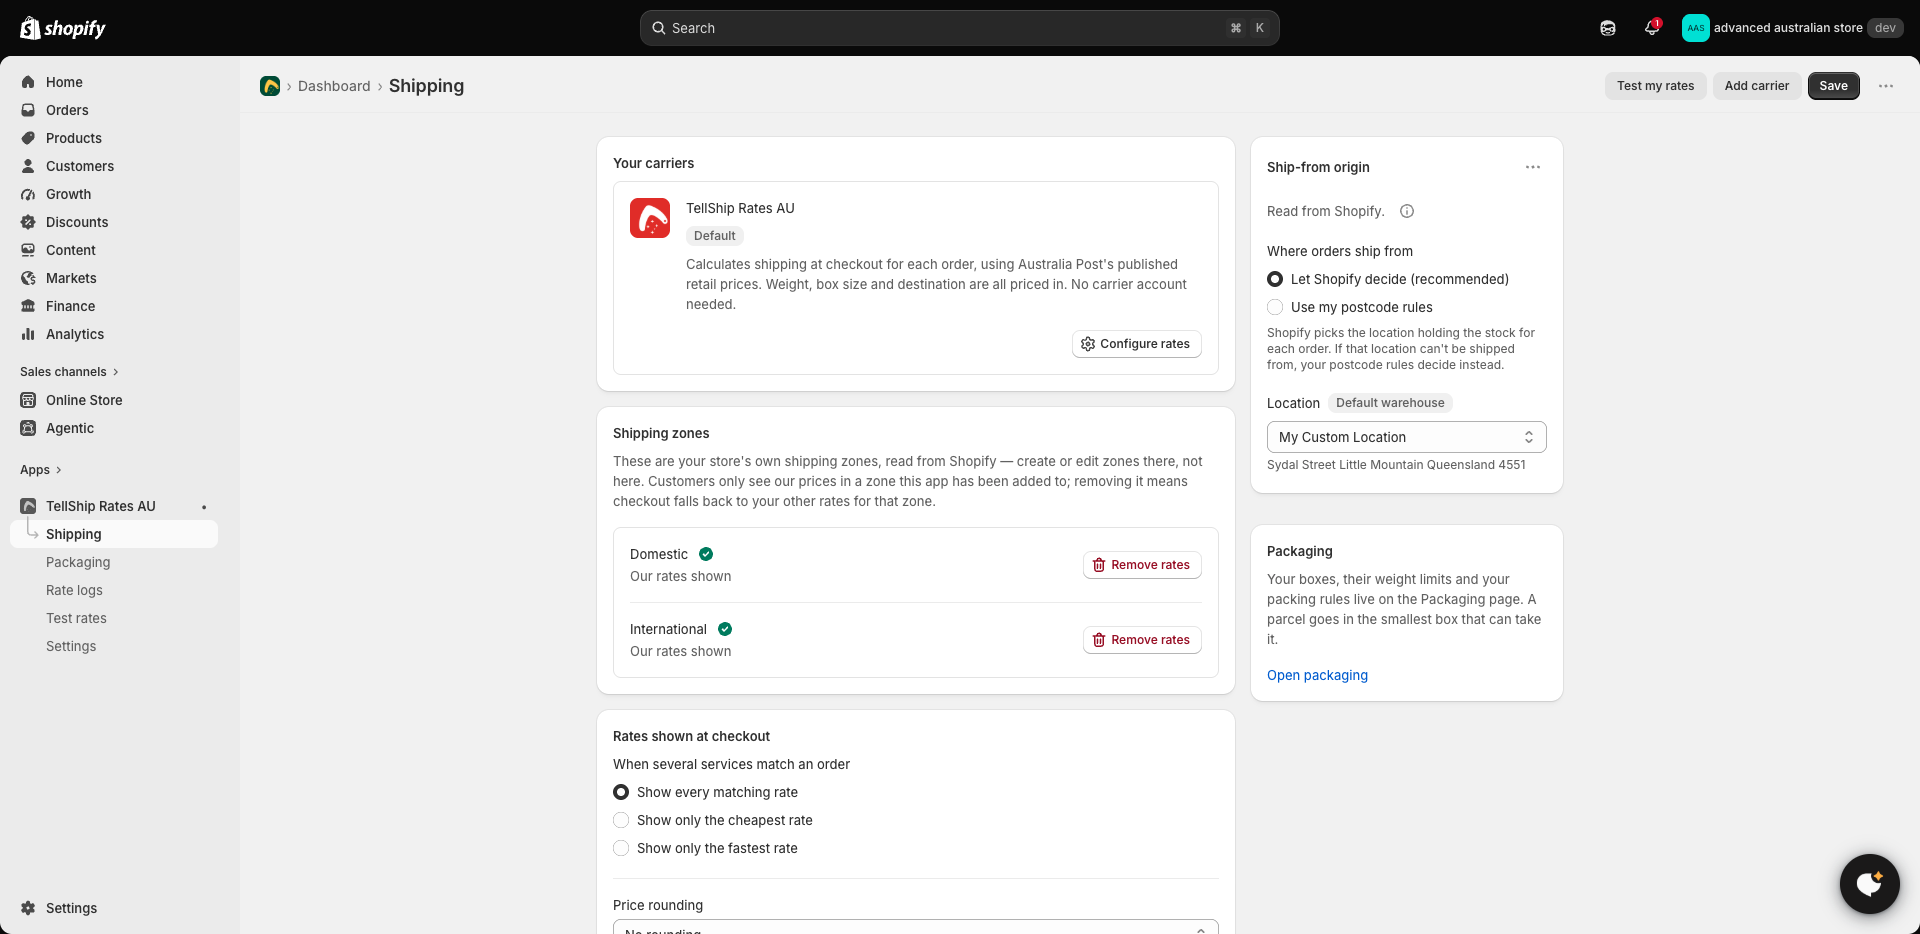Click Test my rates button
The width and height of the screenshot is (1920, 934).
pyautogui.click(x=1656, y=86)
